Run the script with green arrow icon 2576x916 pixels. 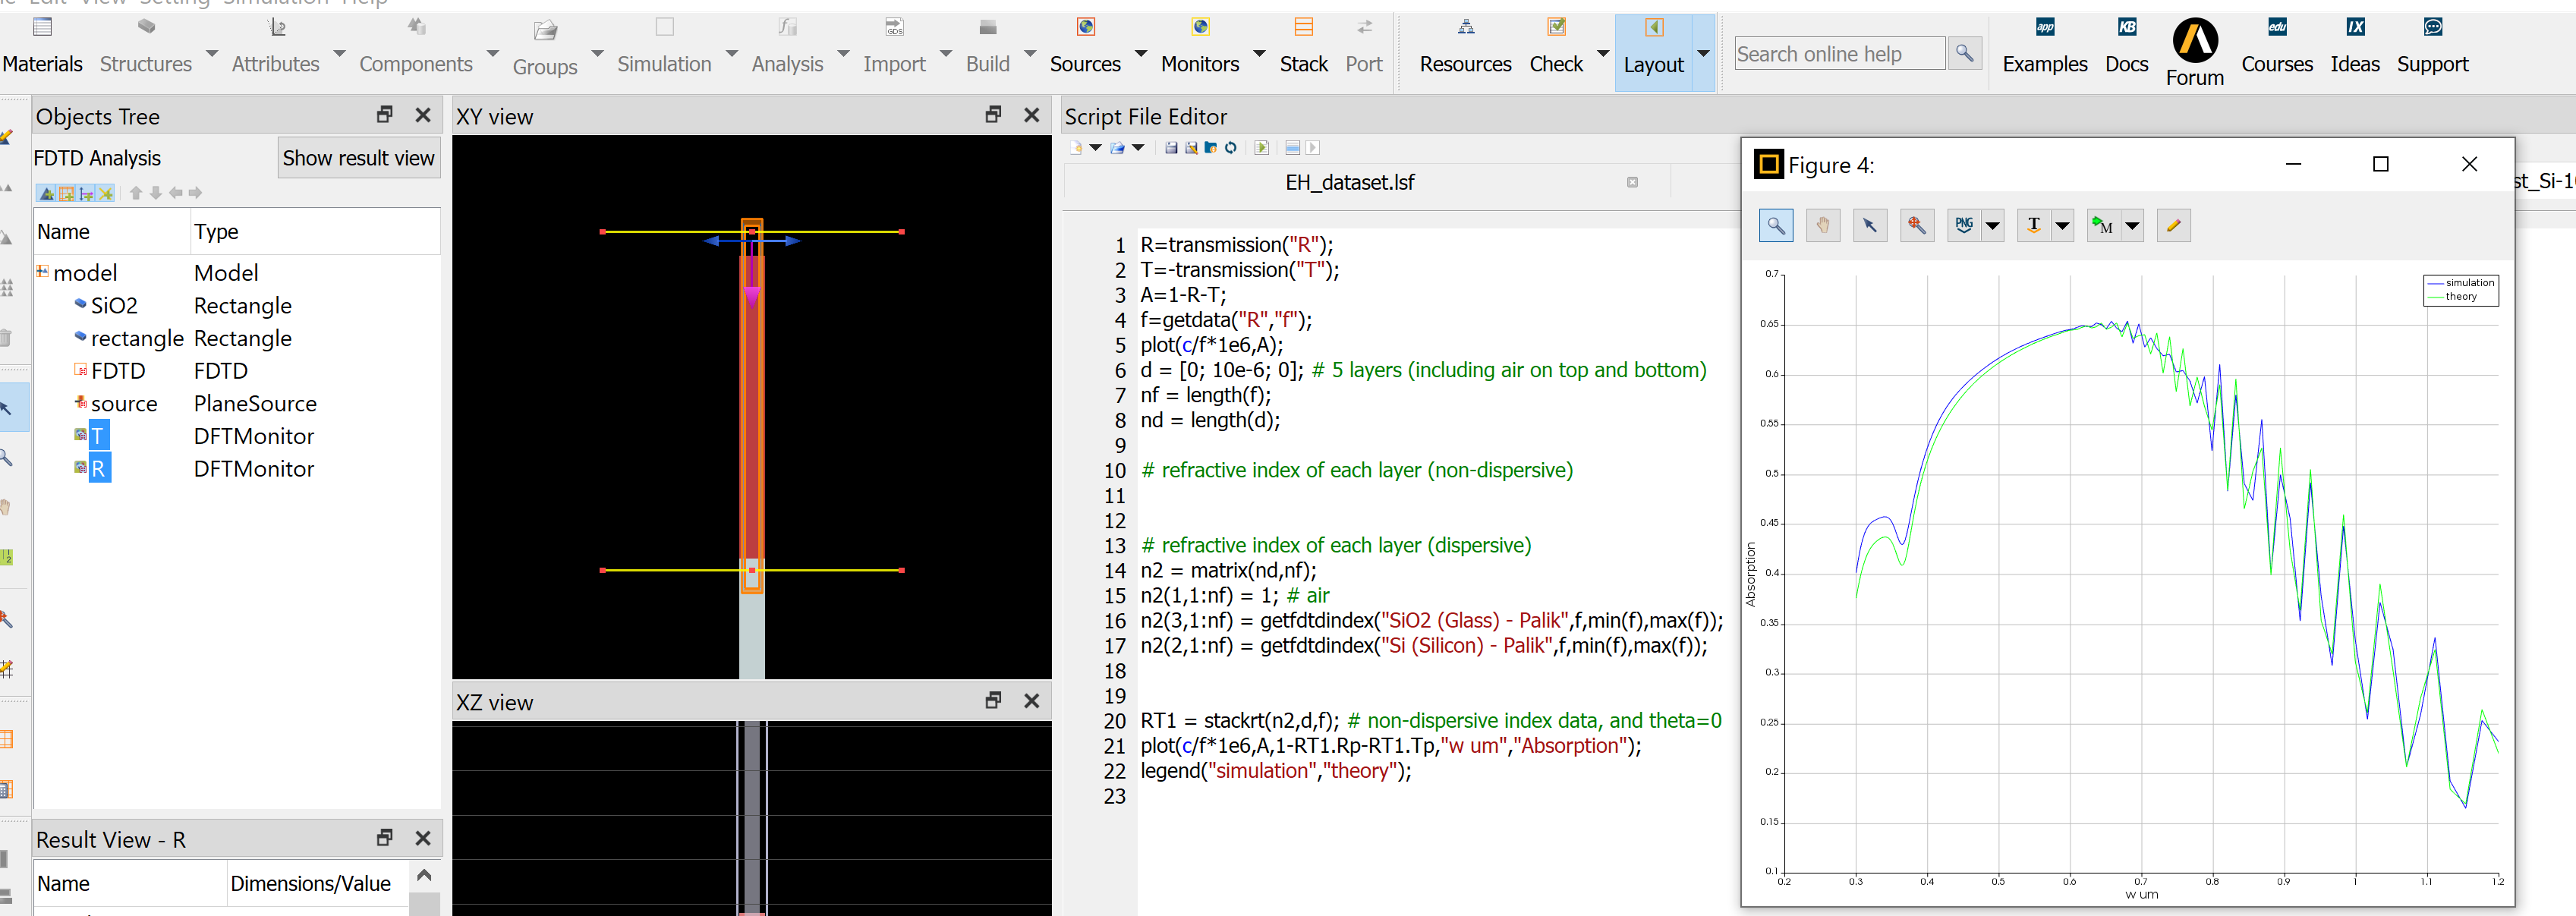pyautogui.click(x=1262, y=148)
